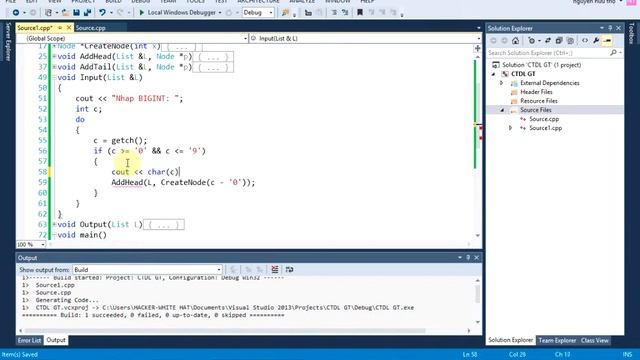Screen dimensions: 640x360
Task: Expand the collapsed AddTail function
Action: pyautogui.click(x=54, y=67)
